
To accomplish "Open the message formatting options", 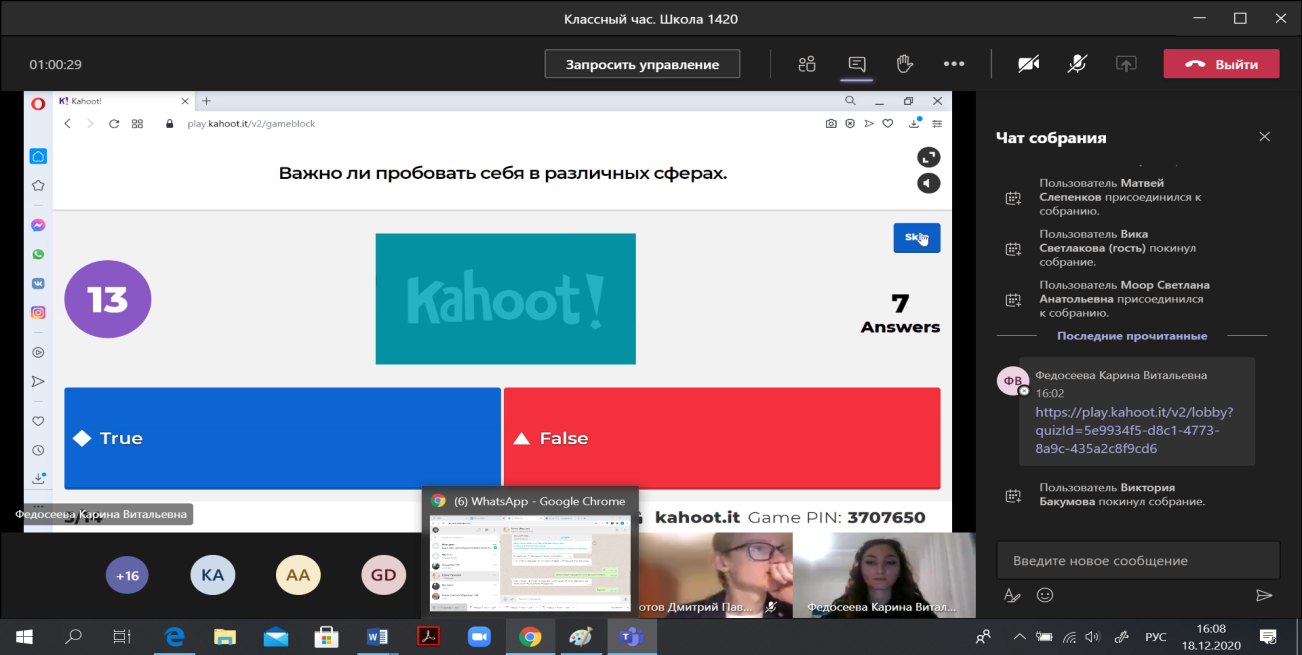I will tap(1012, 595).
